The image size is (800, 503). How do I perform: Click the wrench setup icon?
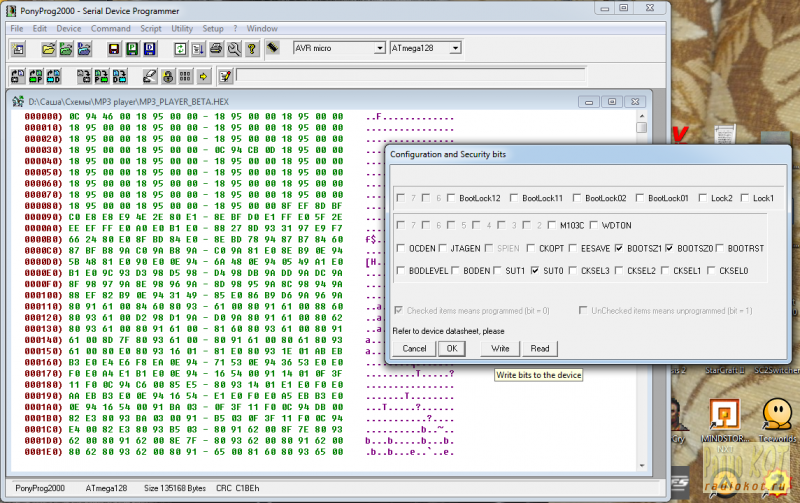(234, 49)
